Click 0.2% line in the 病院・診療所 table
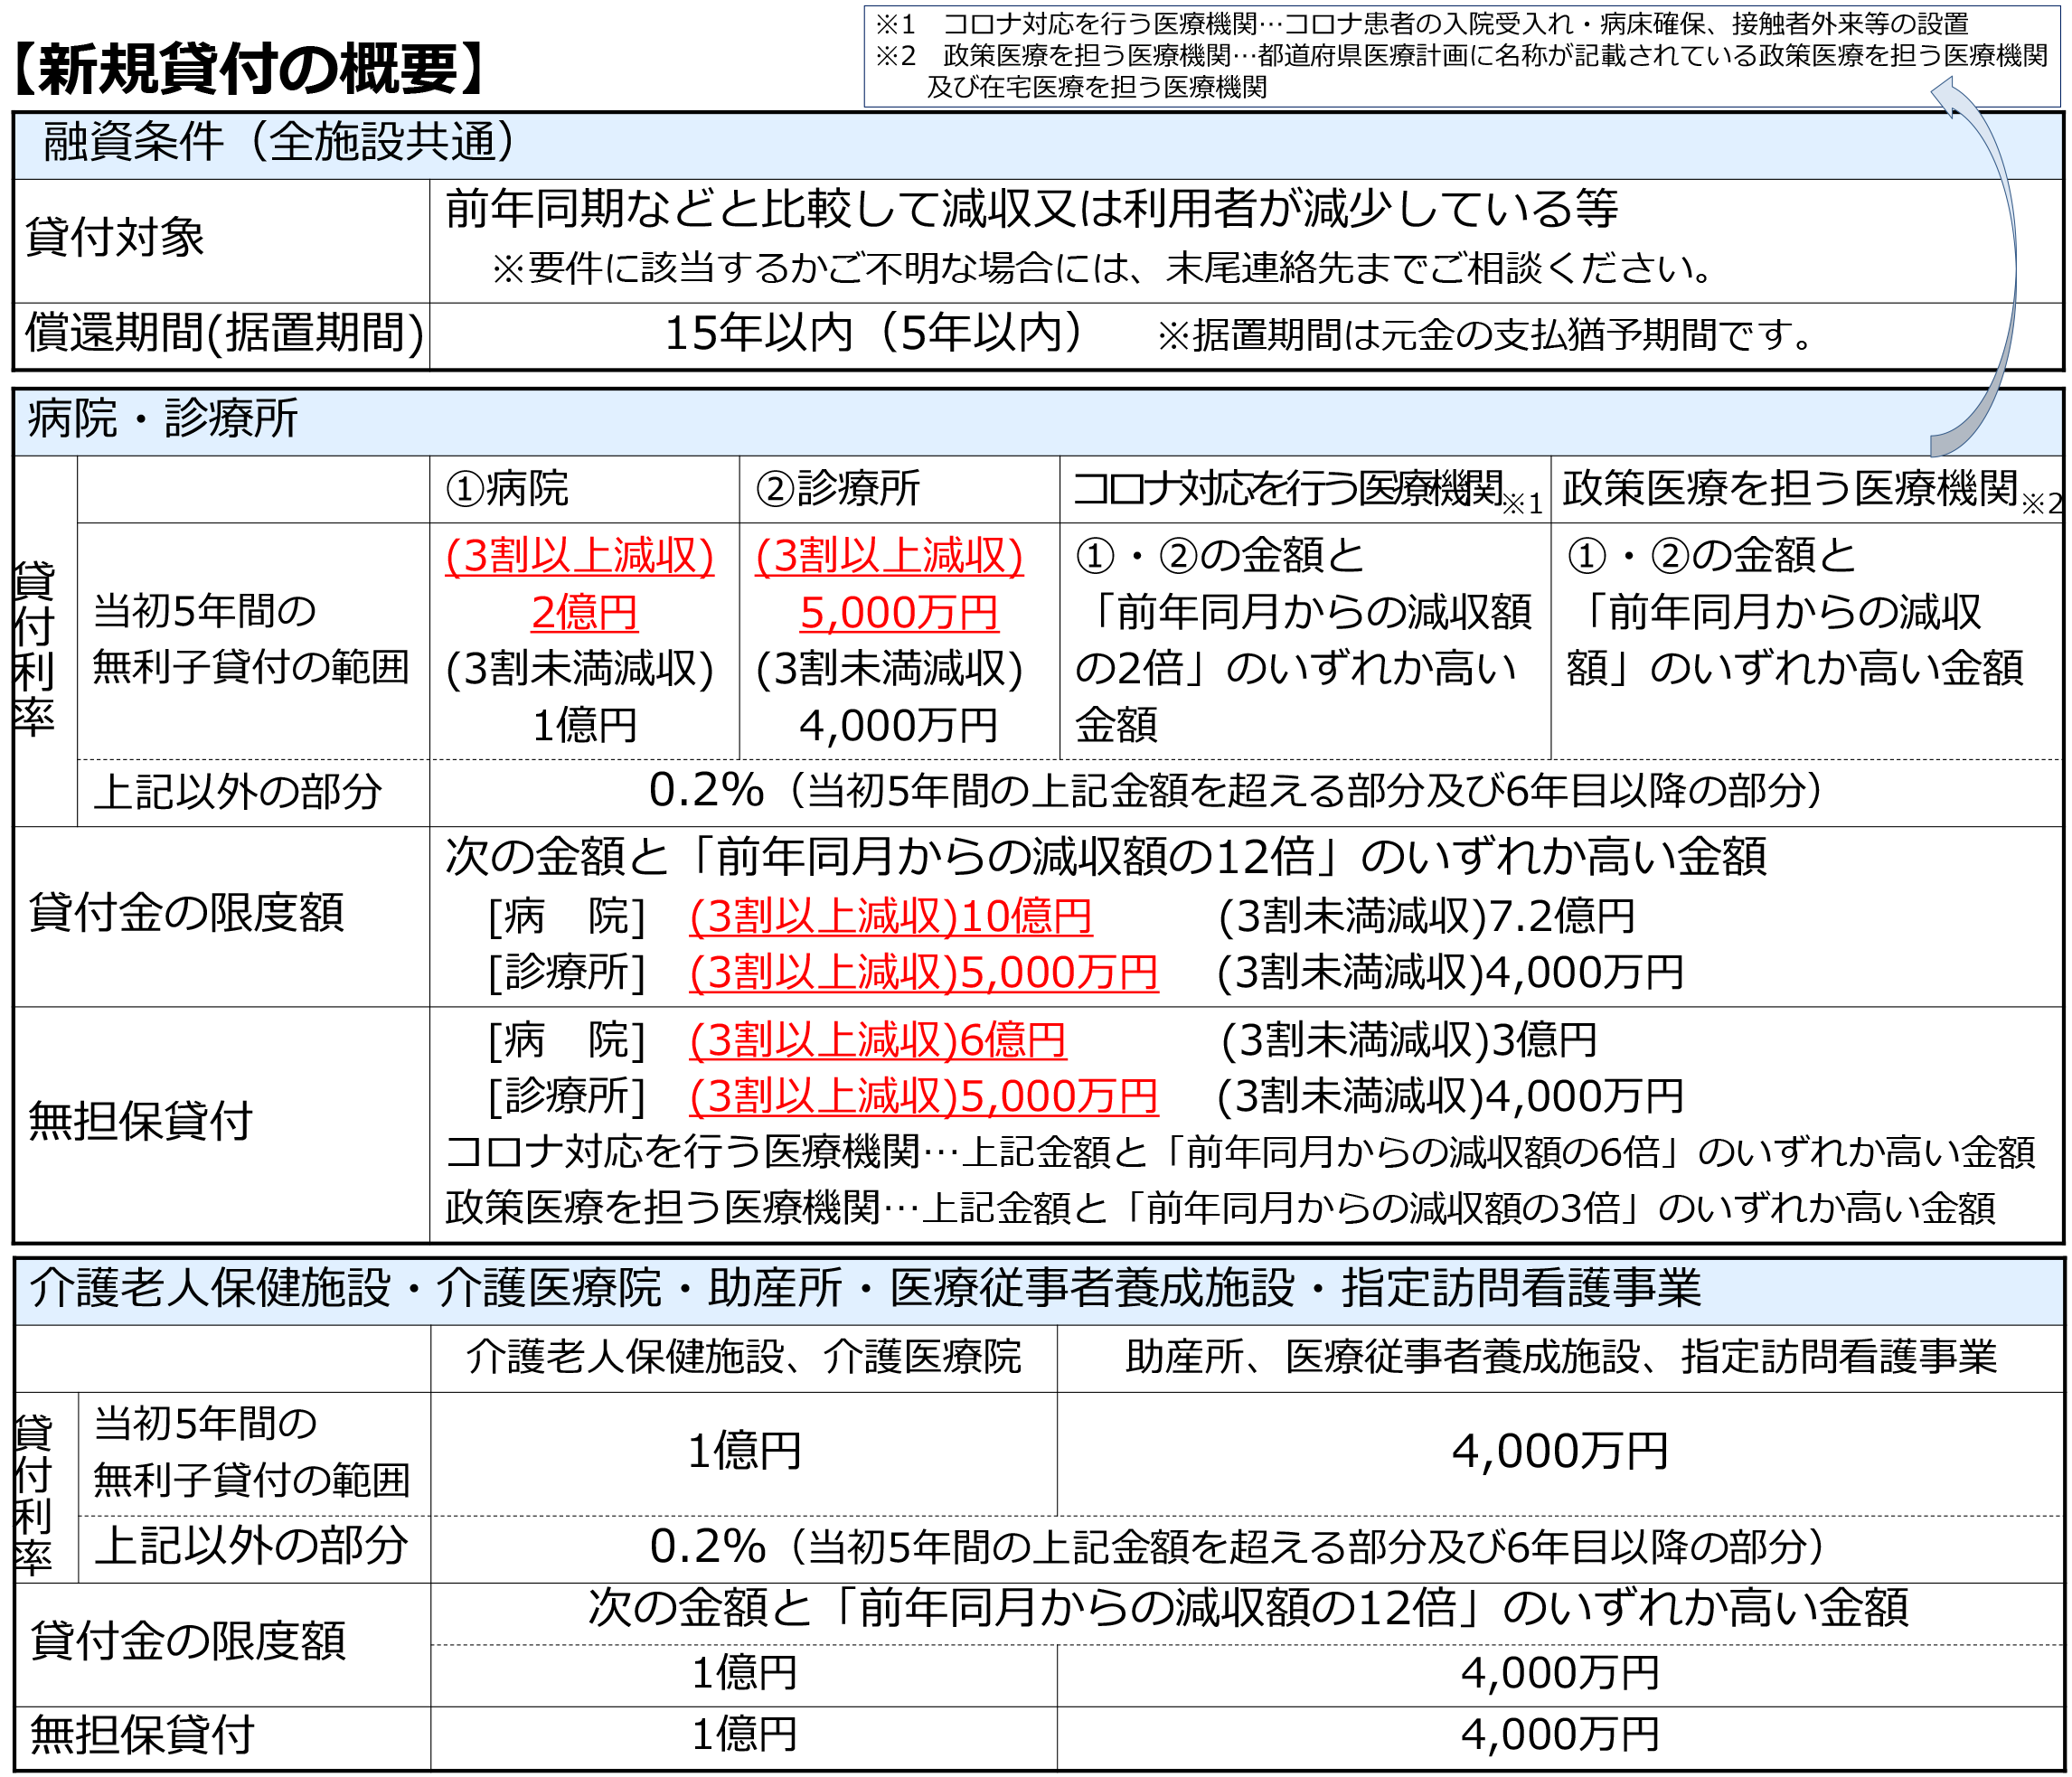2072x1777 pixels. (1237, 791)
